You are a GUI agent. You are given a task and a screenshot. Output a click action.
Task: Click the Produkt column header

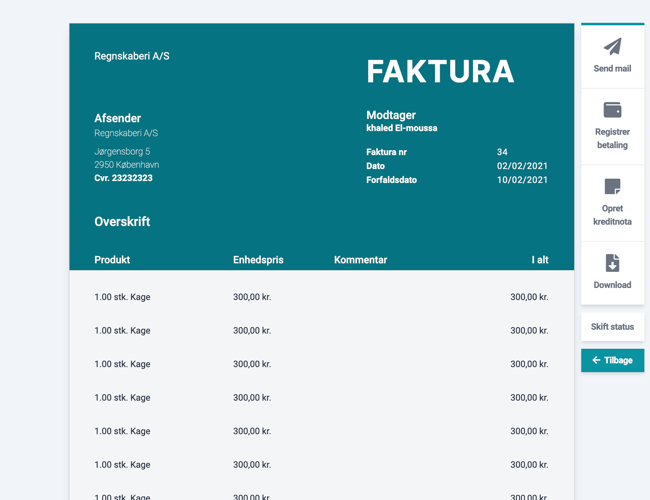tap(112, 260)
